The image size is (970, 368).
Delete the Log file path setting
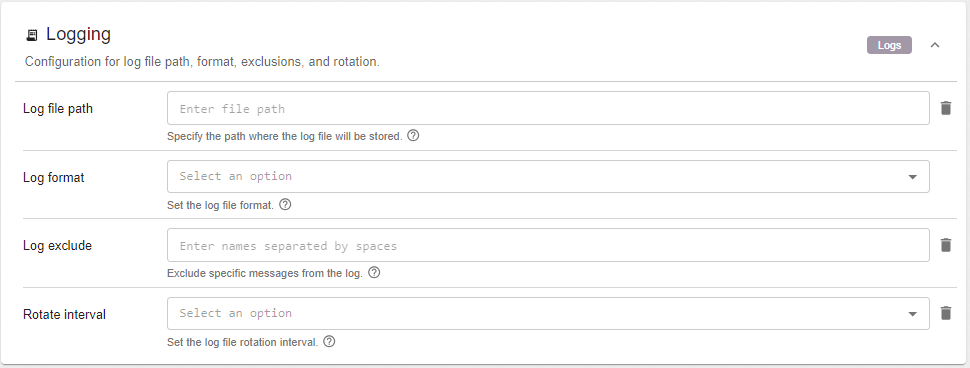(945, 108)
